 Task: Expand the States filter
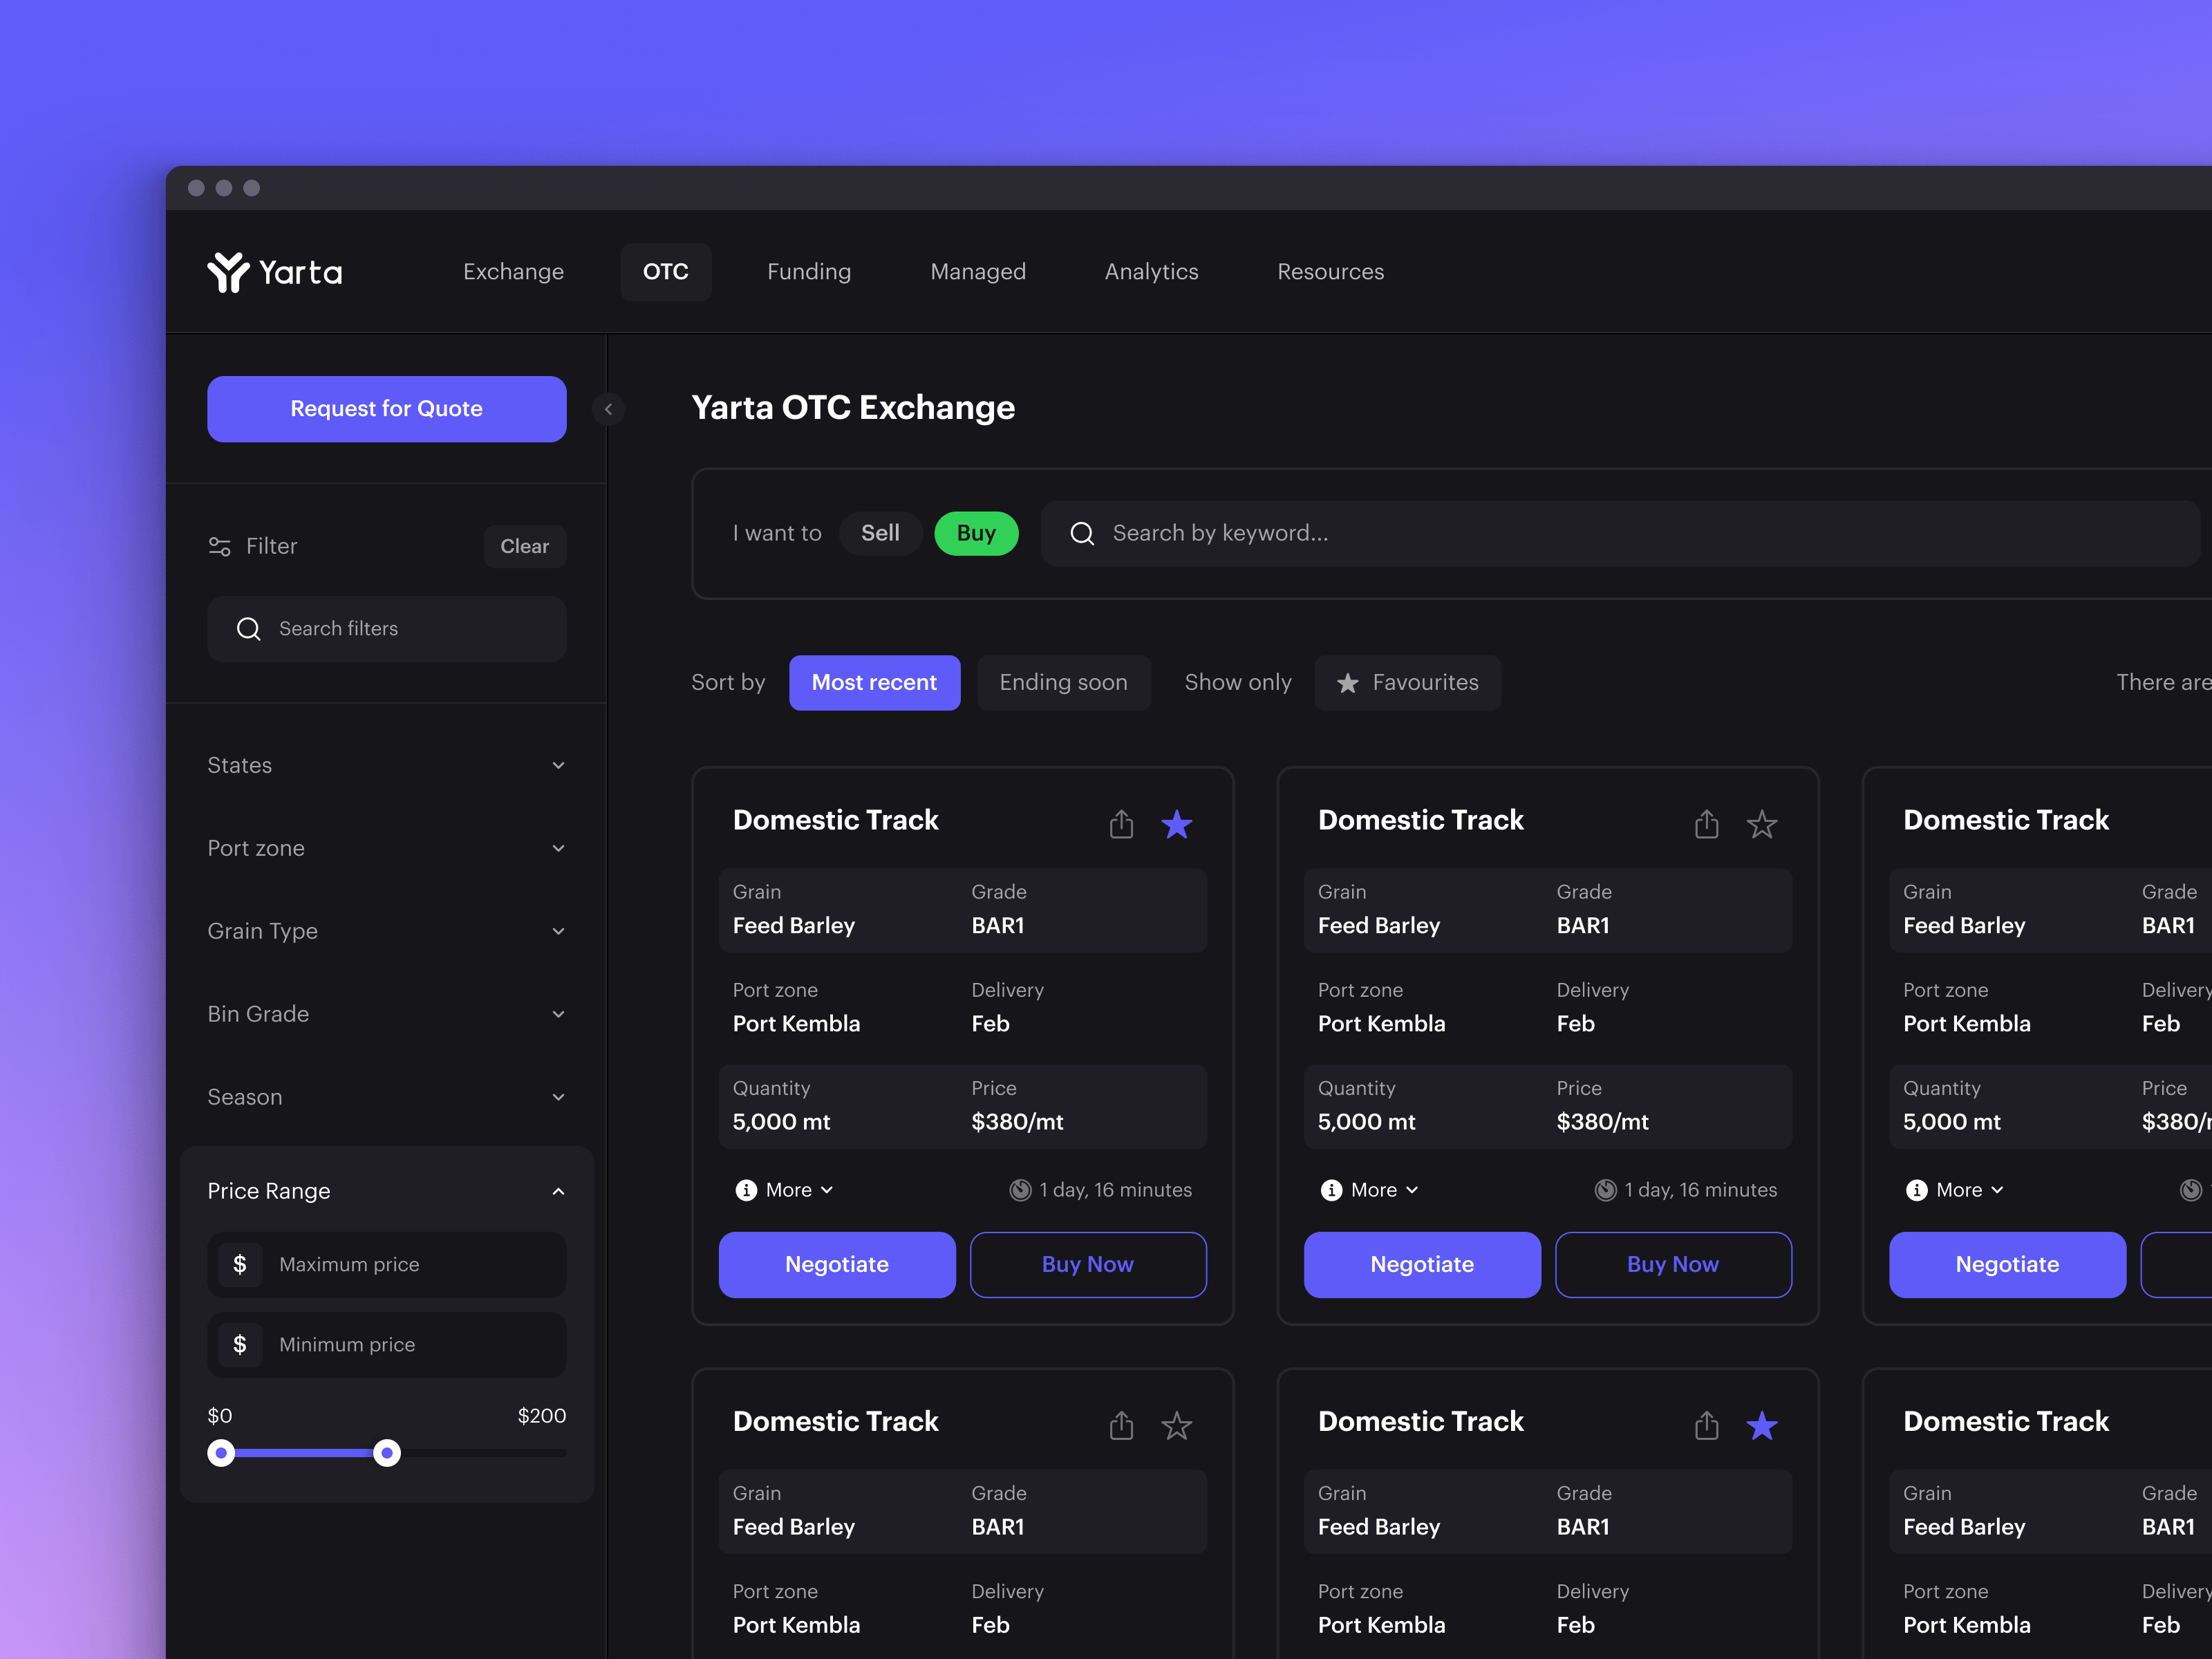(x=387, y=766)
